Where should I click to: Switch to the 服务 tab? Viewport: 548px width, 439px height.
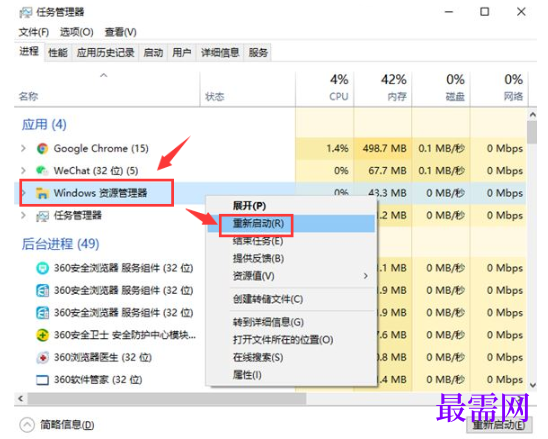pyautogui.click(x=258, y=53)
